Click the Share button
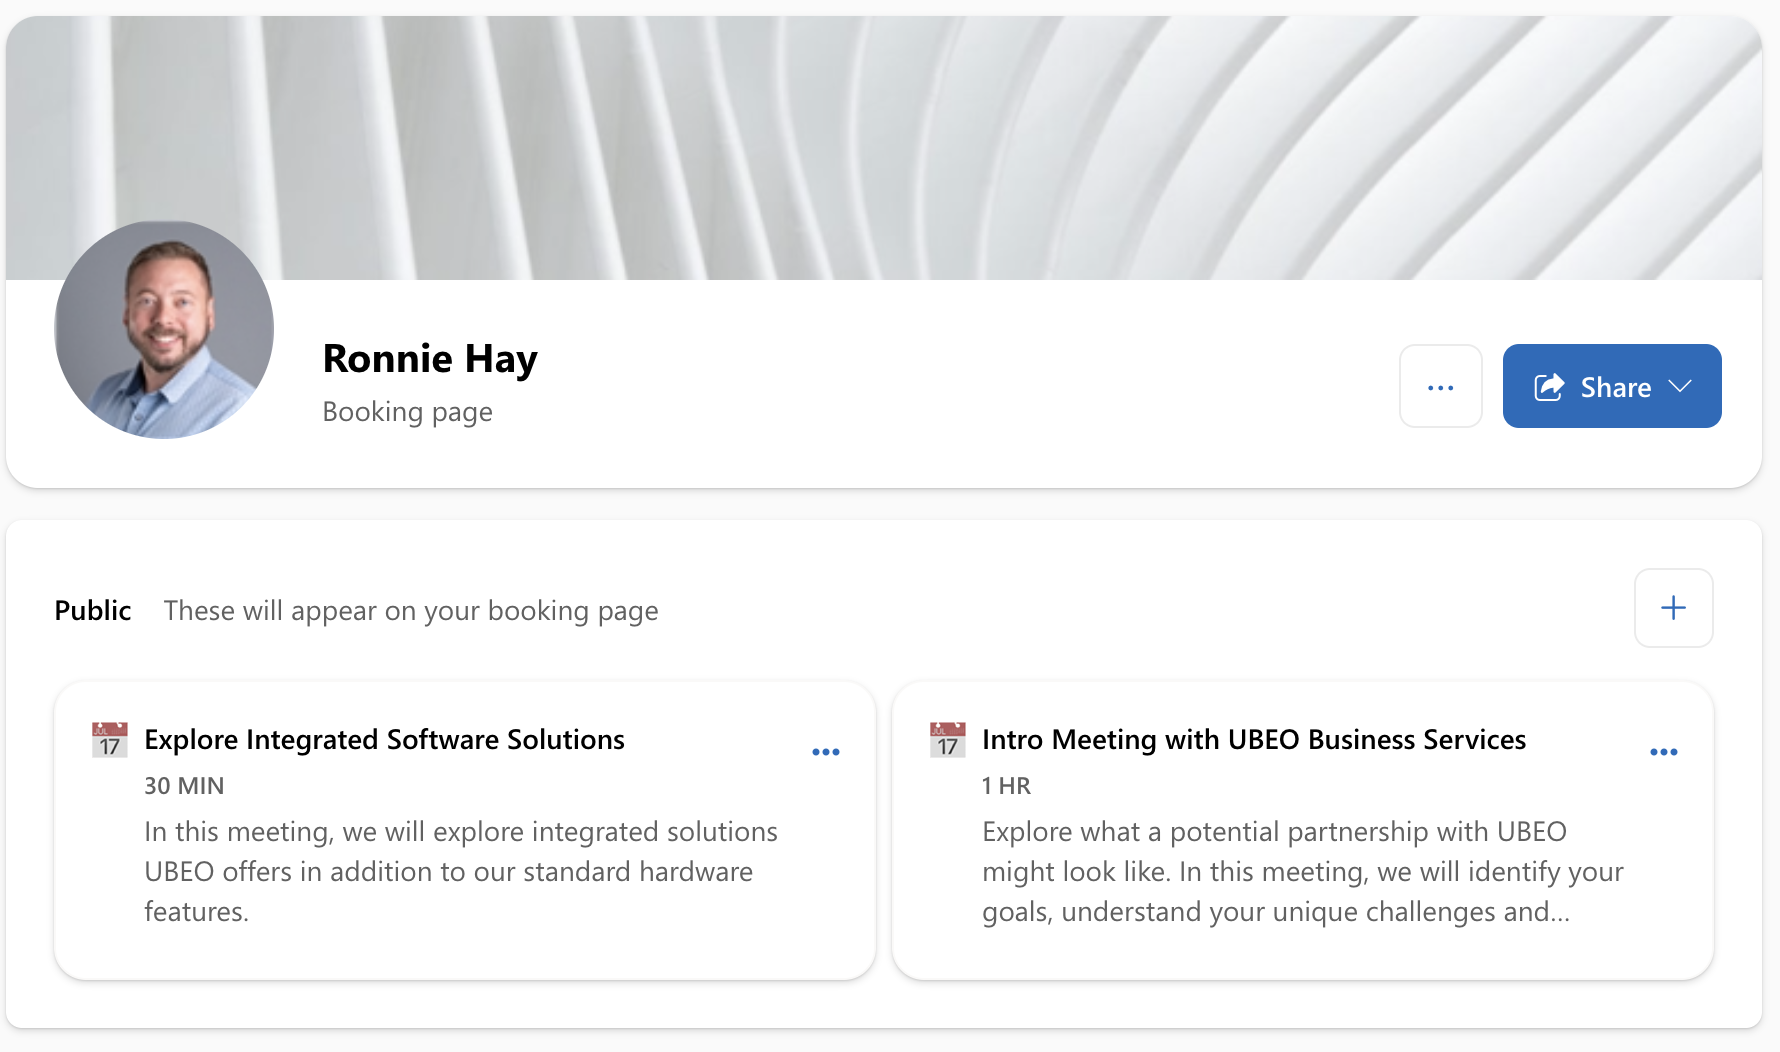This screenshot has height=1052, width=1780. 1612,387
